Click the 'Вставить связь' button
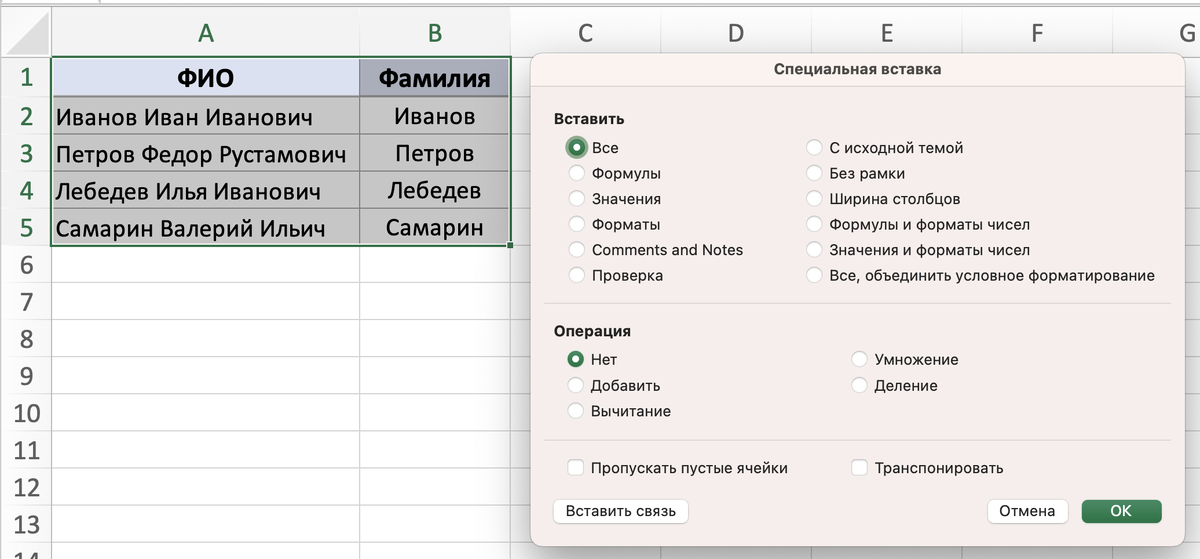The width and height of the screenshot is (1200, 559). click(x=621, y=511)
